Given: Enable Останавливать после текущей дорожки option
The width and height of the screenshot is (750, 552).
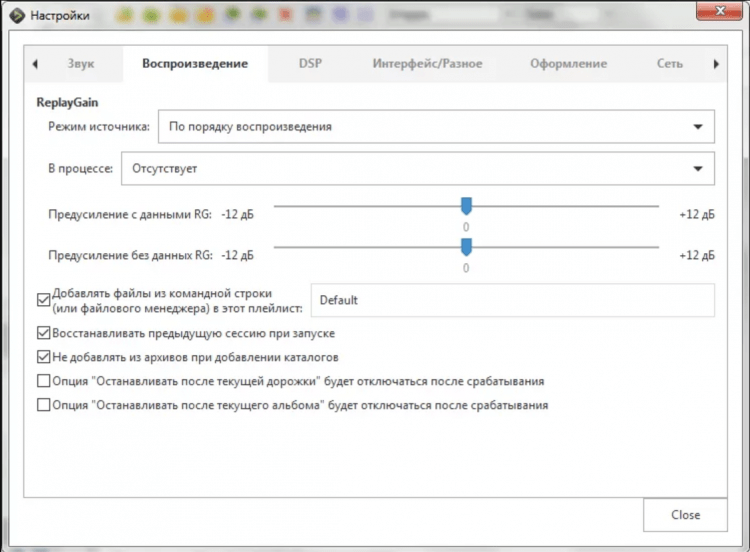Looking at the screenshot, I should [x=44, y=381].
